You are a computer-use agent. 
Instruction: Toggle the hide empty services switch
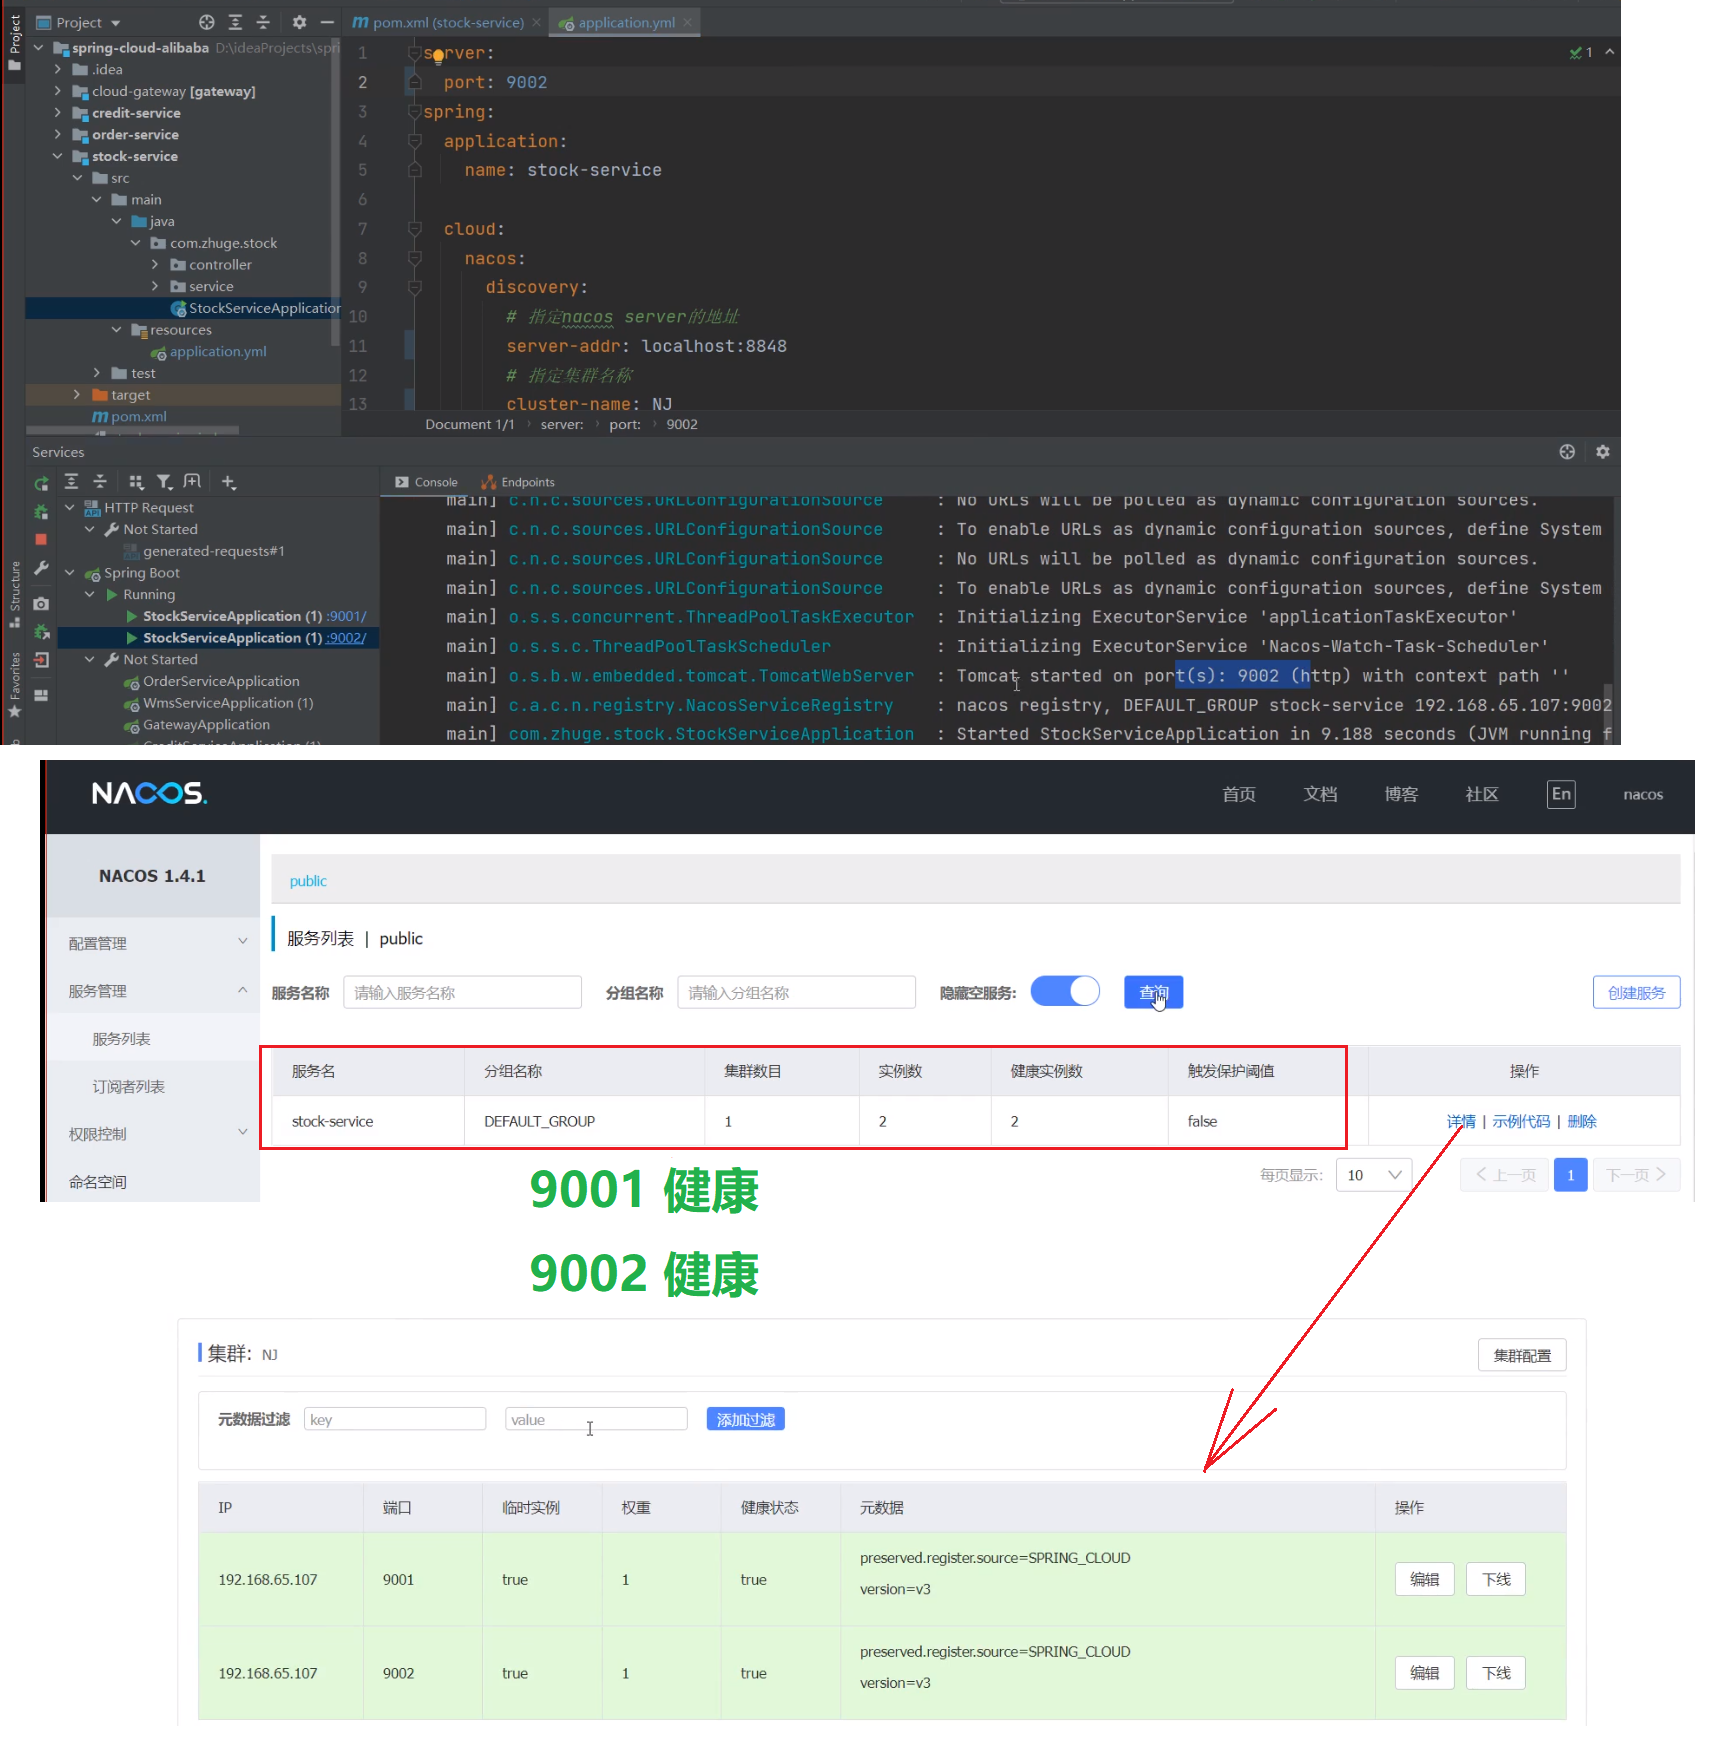point(1065,992)
